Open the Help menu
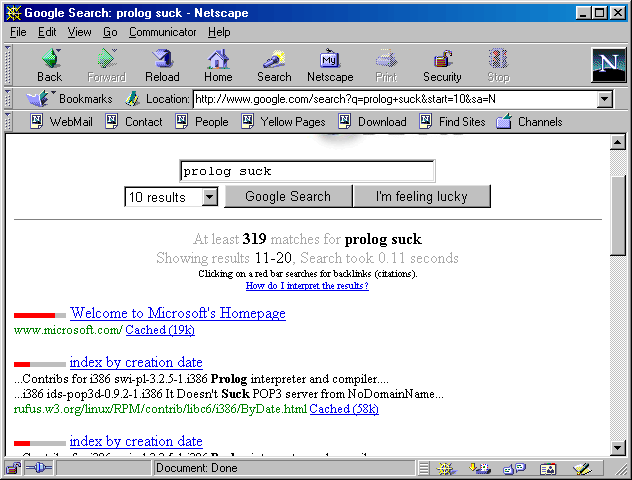This screenshot has height=480, width=632. [x=219, y=32]
